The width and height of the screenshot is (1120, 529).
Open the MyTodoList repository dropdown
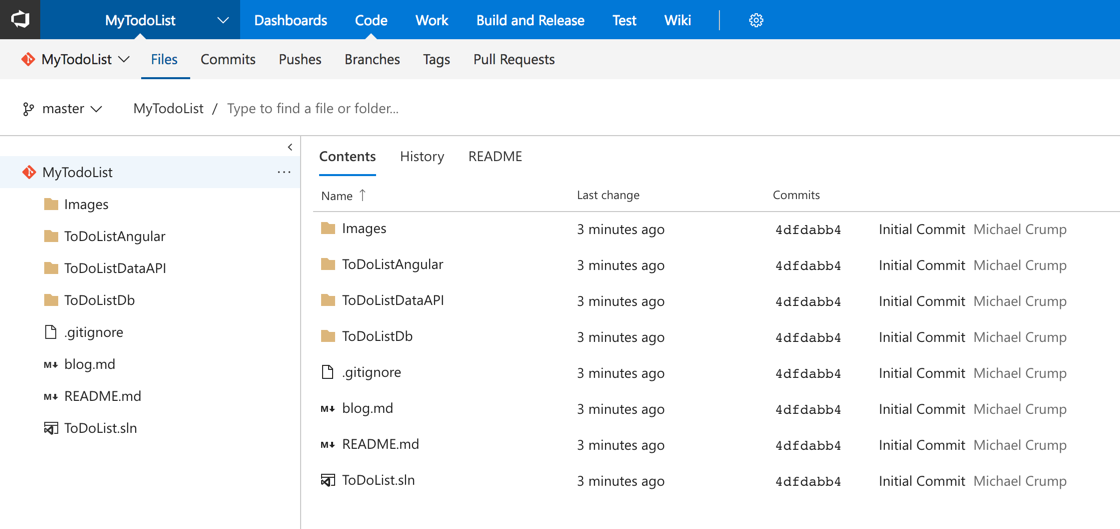(76, 60)
